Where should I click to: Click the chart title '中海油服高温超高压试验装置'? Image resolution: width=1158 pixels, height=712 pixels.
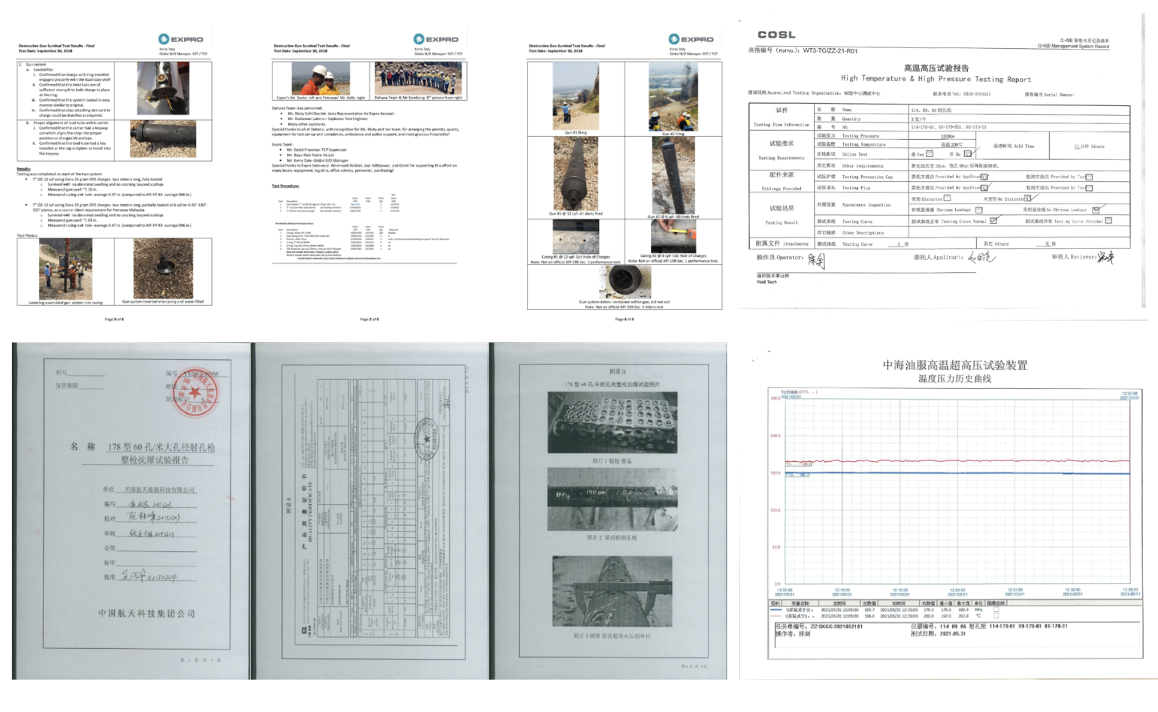(955, 365)
